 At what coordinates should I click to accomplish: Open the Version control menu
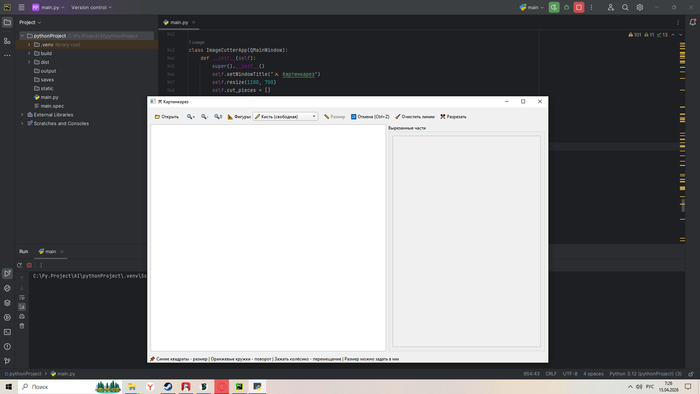pos(91,7)
